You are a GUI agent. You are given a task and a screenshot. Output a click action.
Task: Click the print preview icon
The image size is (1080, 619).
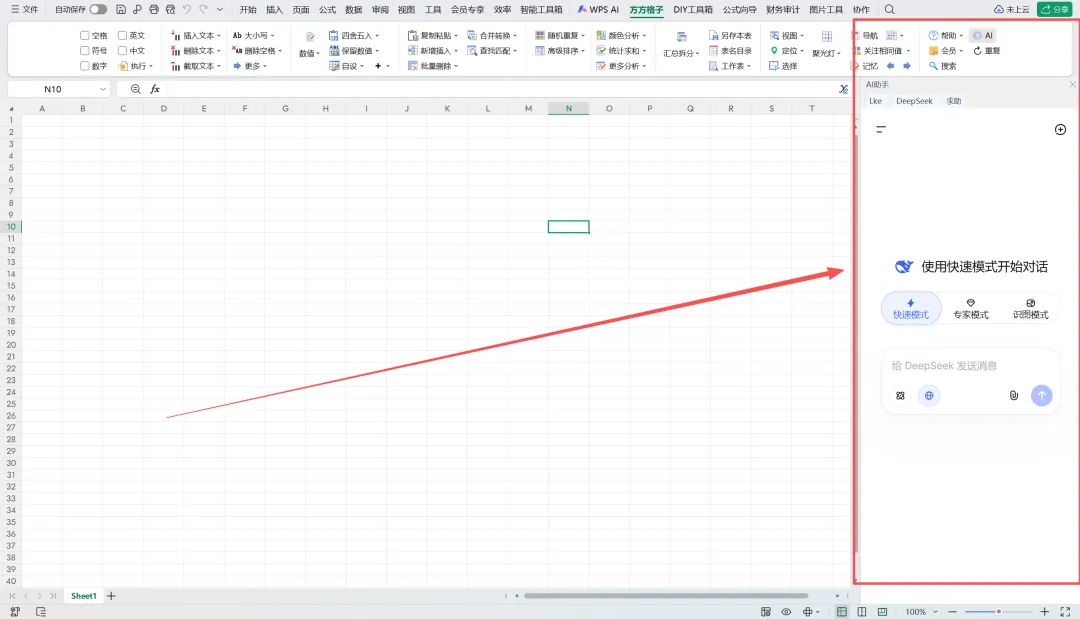(x=170, y=10)
